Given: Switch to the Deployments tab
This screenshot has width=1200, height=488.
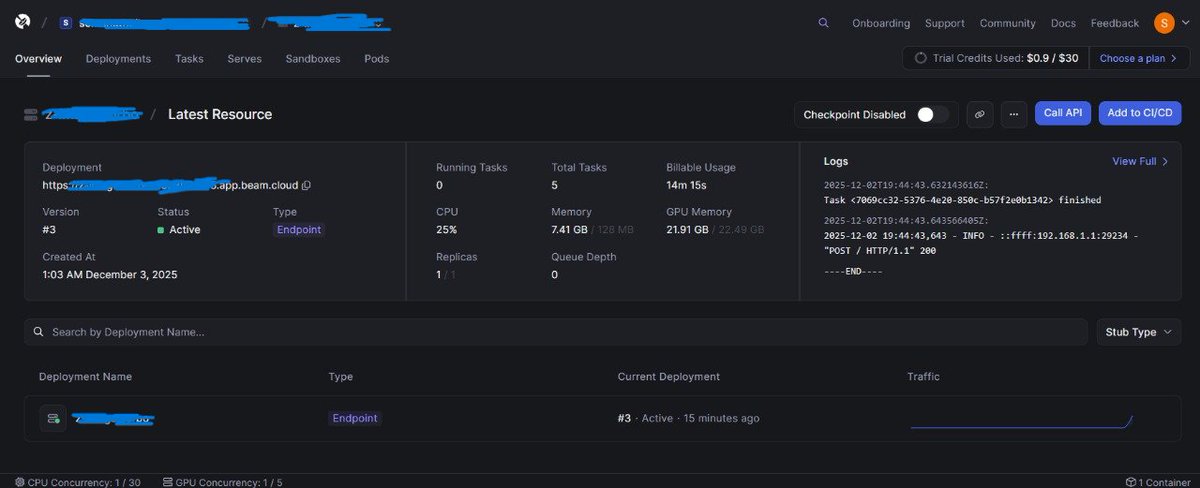Looking at the screenshot, I should (118, 59).
